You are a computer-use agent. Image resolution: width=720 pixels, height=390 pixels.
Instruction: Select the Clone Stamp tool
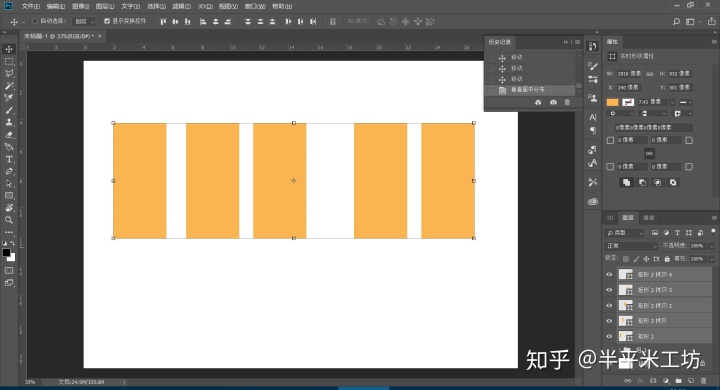click(9, 122)
